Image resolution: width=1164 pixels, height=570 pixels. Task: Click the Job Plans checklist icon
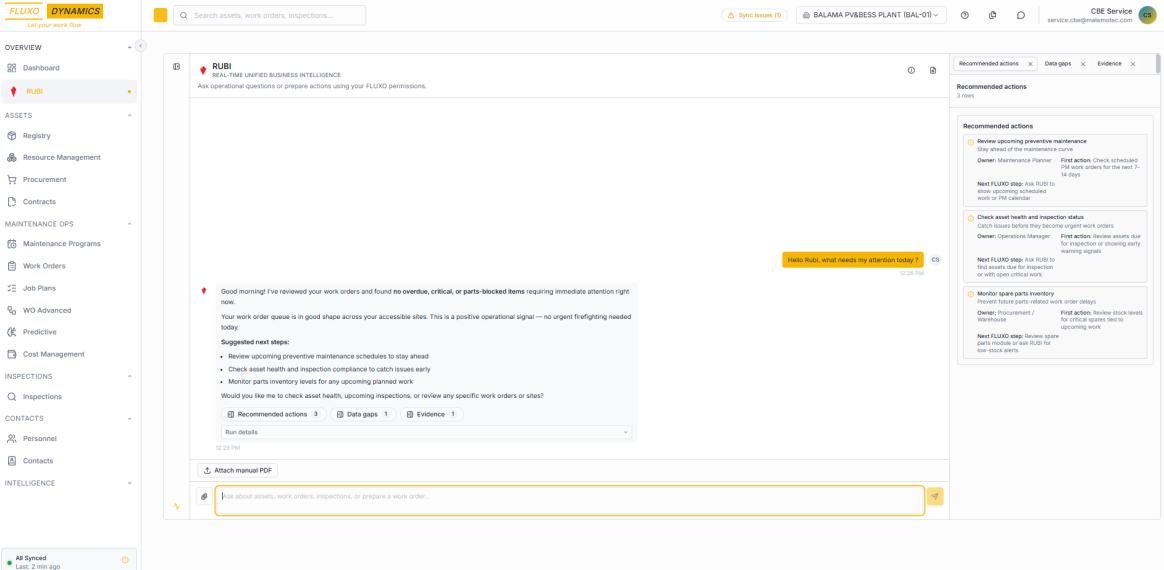pos(12,288)
